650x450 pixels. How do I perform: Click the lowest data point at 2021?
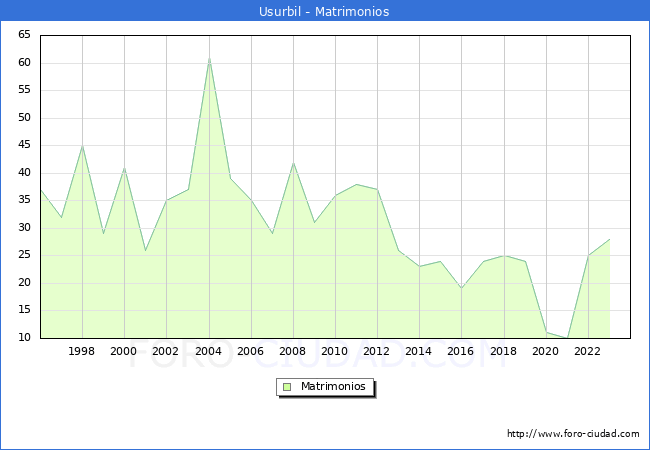pyautogui.click(x=567, y=337)
